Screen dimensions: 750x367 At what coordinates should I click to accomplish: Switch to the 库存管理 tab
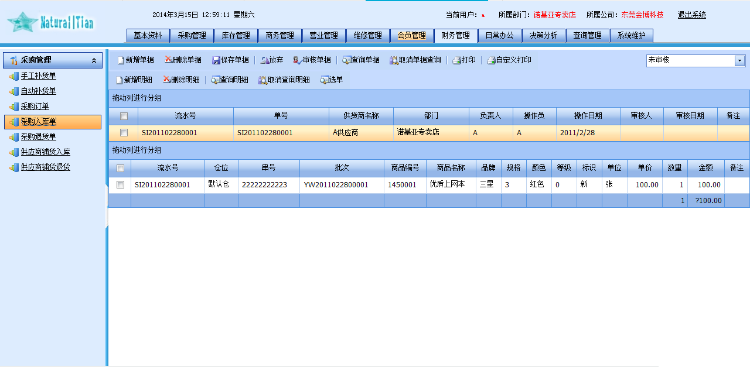coord(235,35)
